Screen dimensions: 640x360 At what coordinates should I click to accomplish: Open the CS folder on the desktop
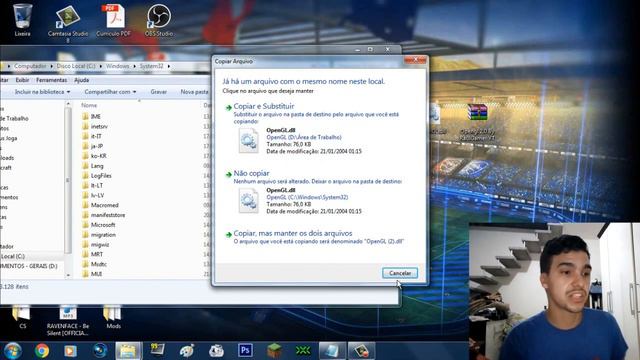[22, 317]
